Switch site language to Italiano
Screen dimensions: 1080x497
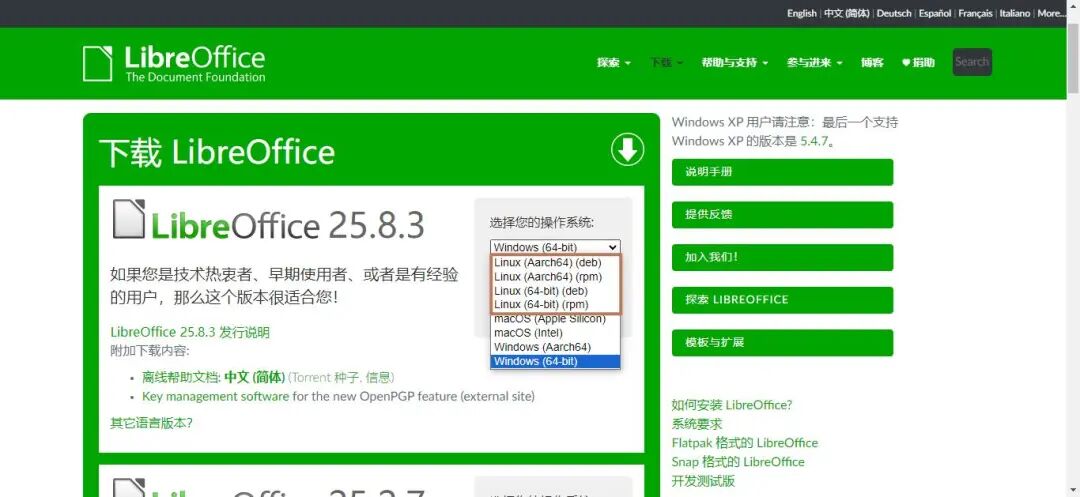[1015, 13]
